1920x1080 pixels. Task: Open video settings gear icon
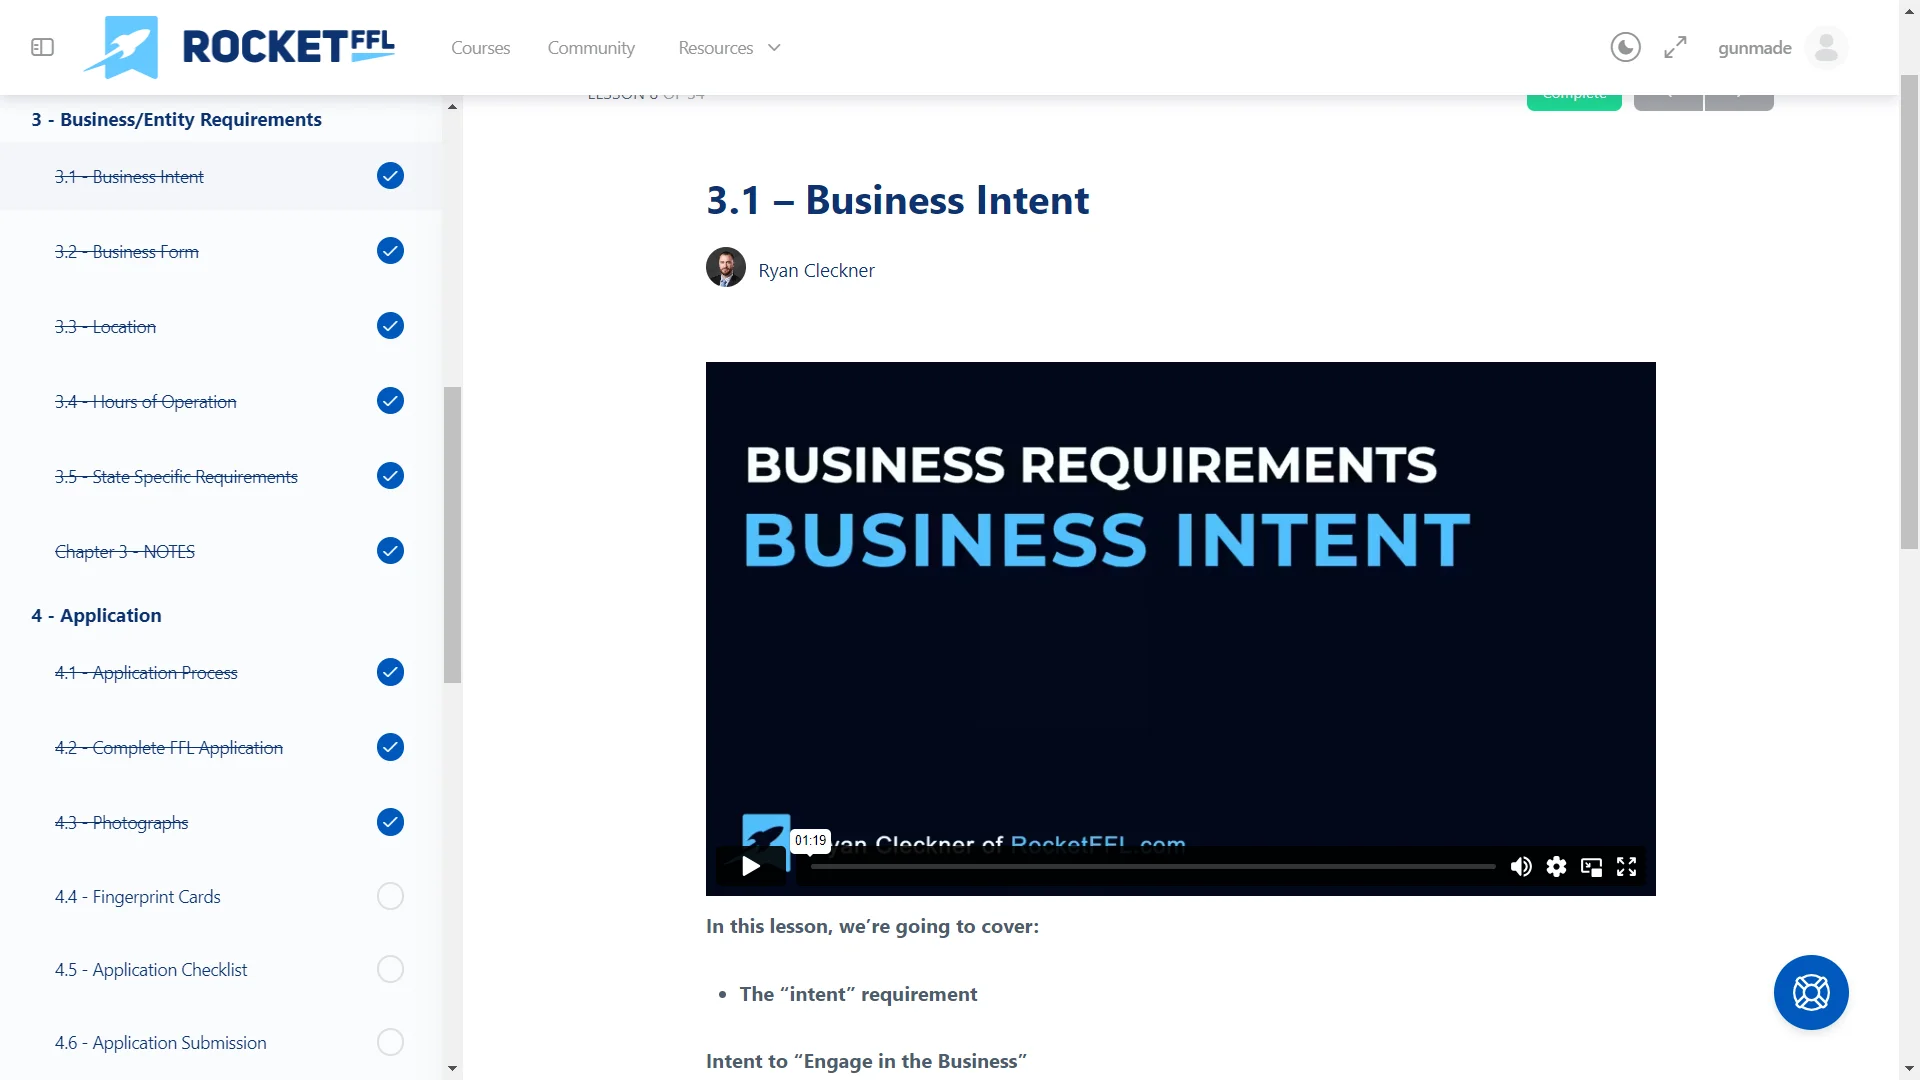(1556, 866)
